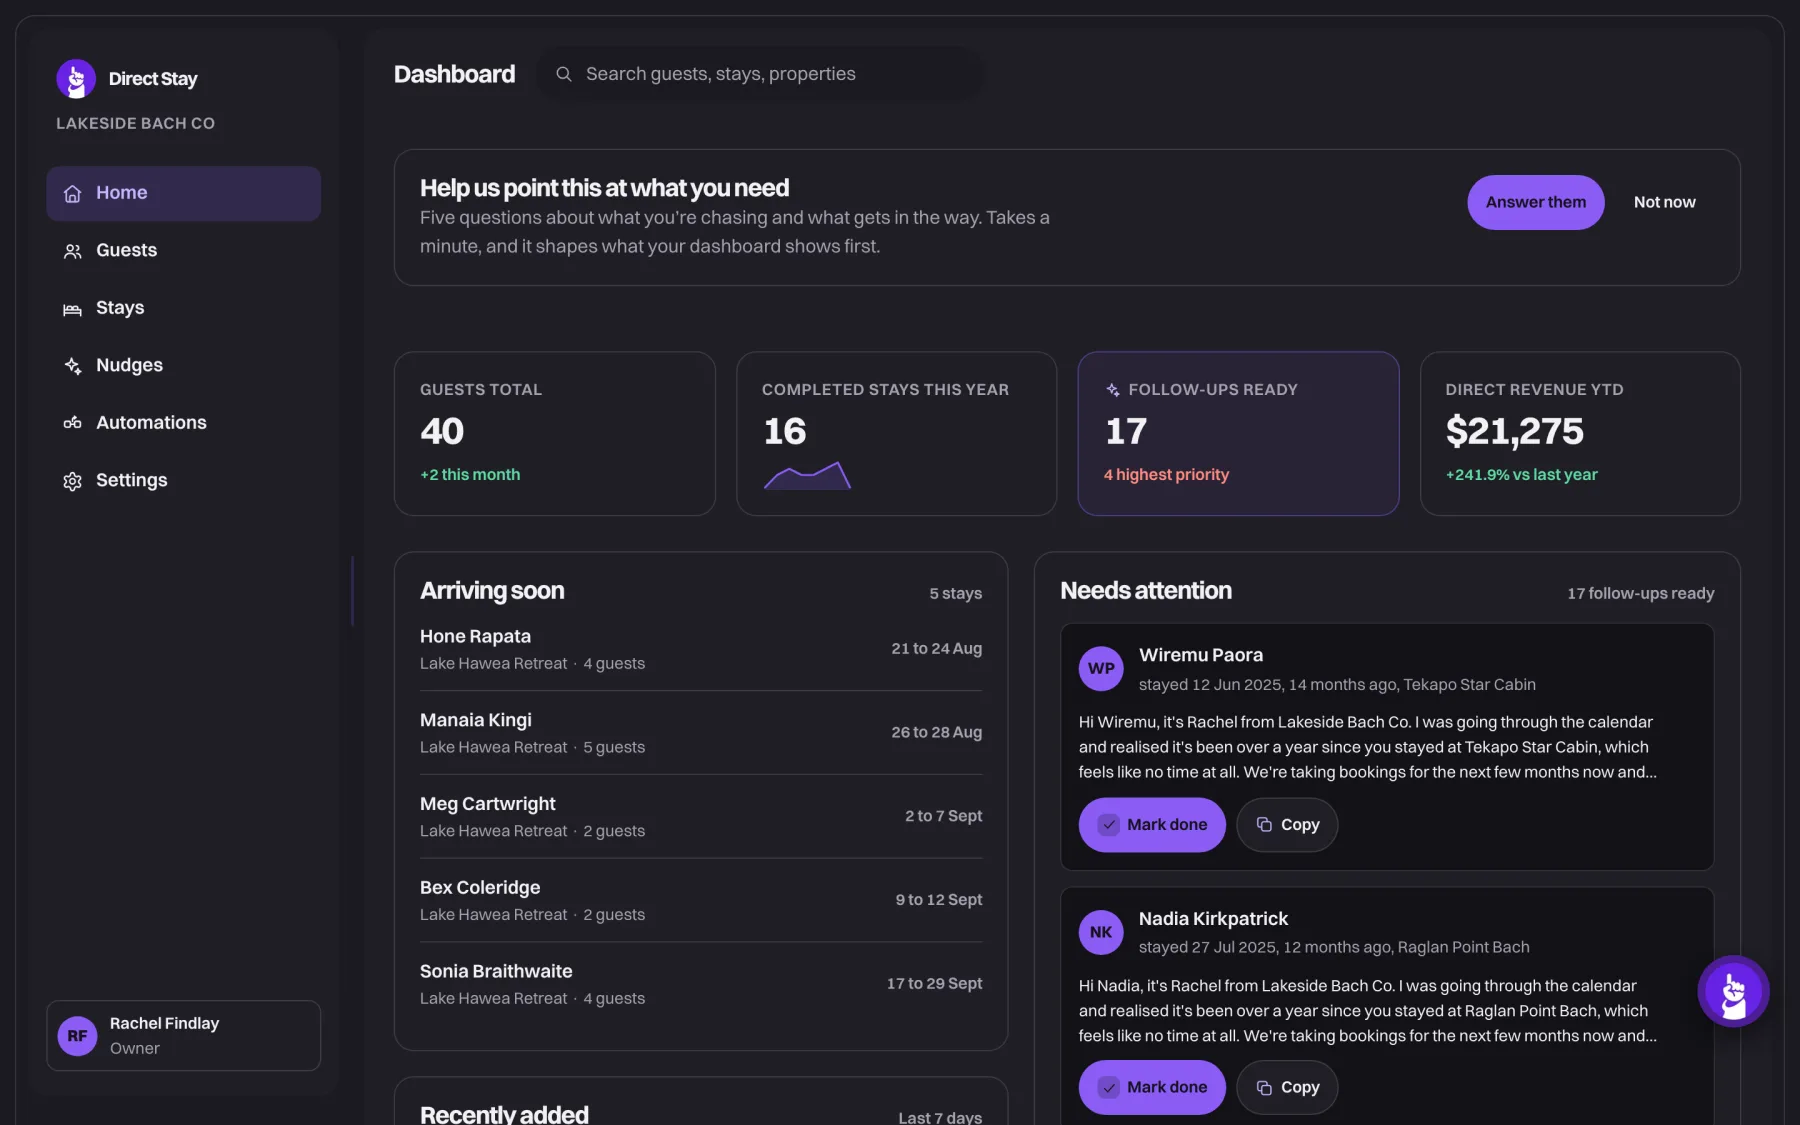This screenshot has height=1125, width=1800.
Task: Dismiss the questions banner with Not now
Action: [x=1664, y=202]
